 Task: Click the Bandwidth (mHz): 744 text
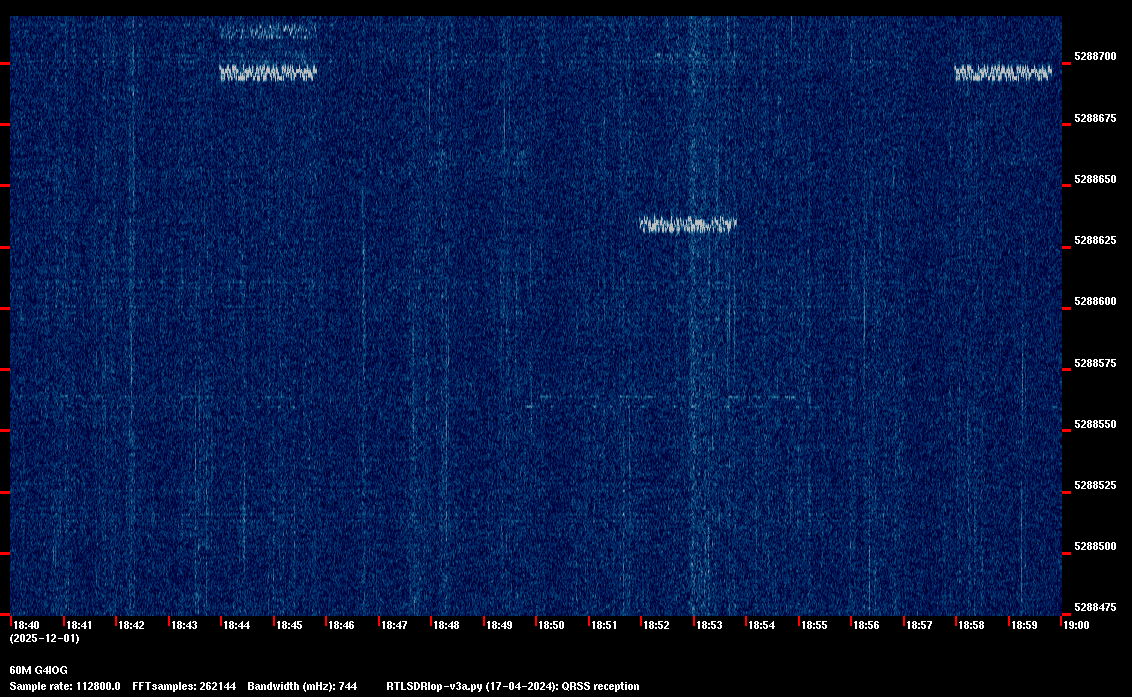click(x=302, y=686)
